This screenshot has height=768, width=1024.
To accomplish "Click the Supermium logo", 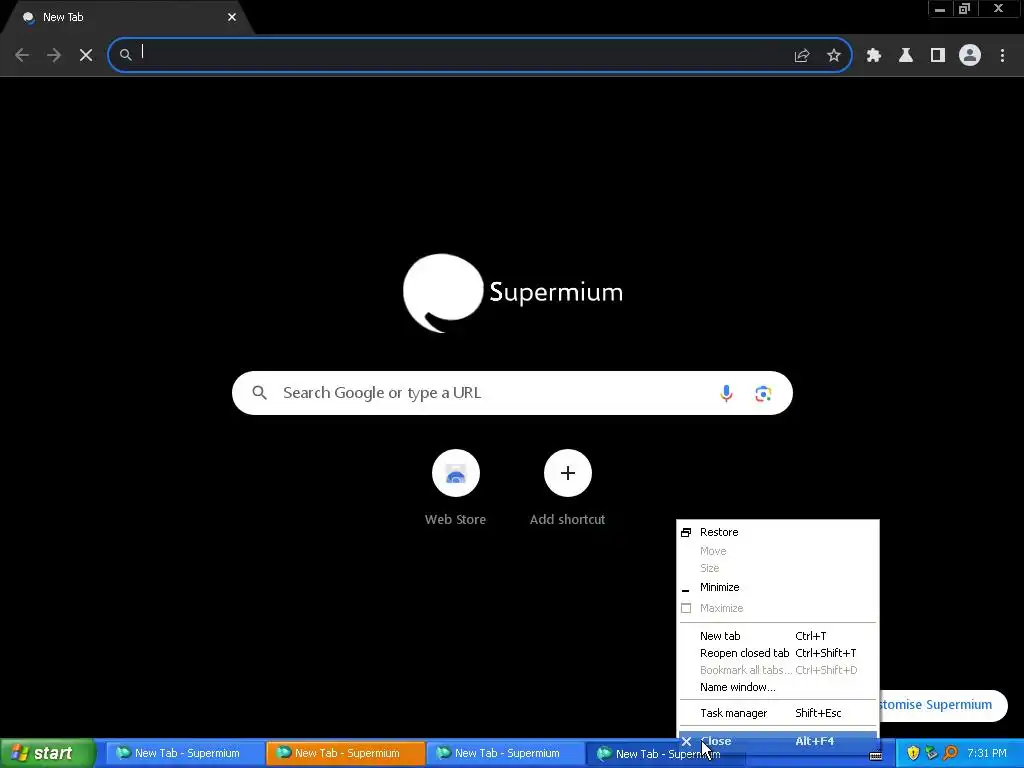I will [x=513, y=293].
